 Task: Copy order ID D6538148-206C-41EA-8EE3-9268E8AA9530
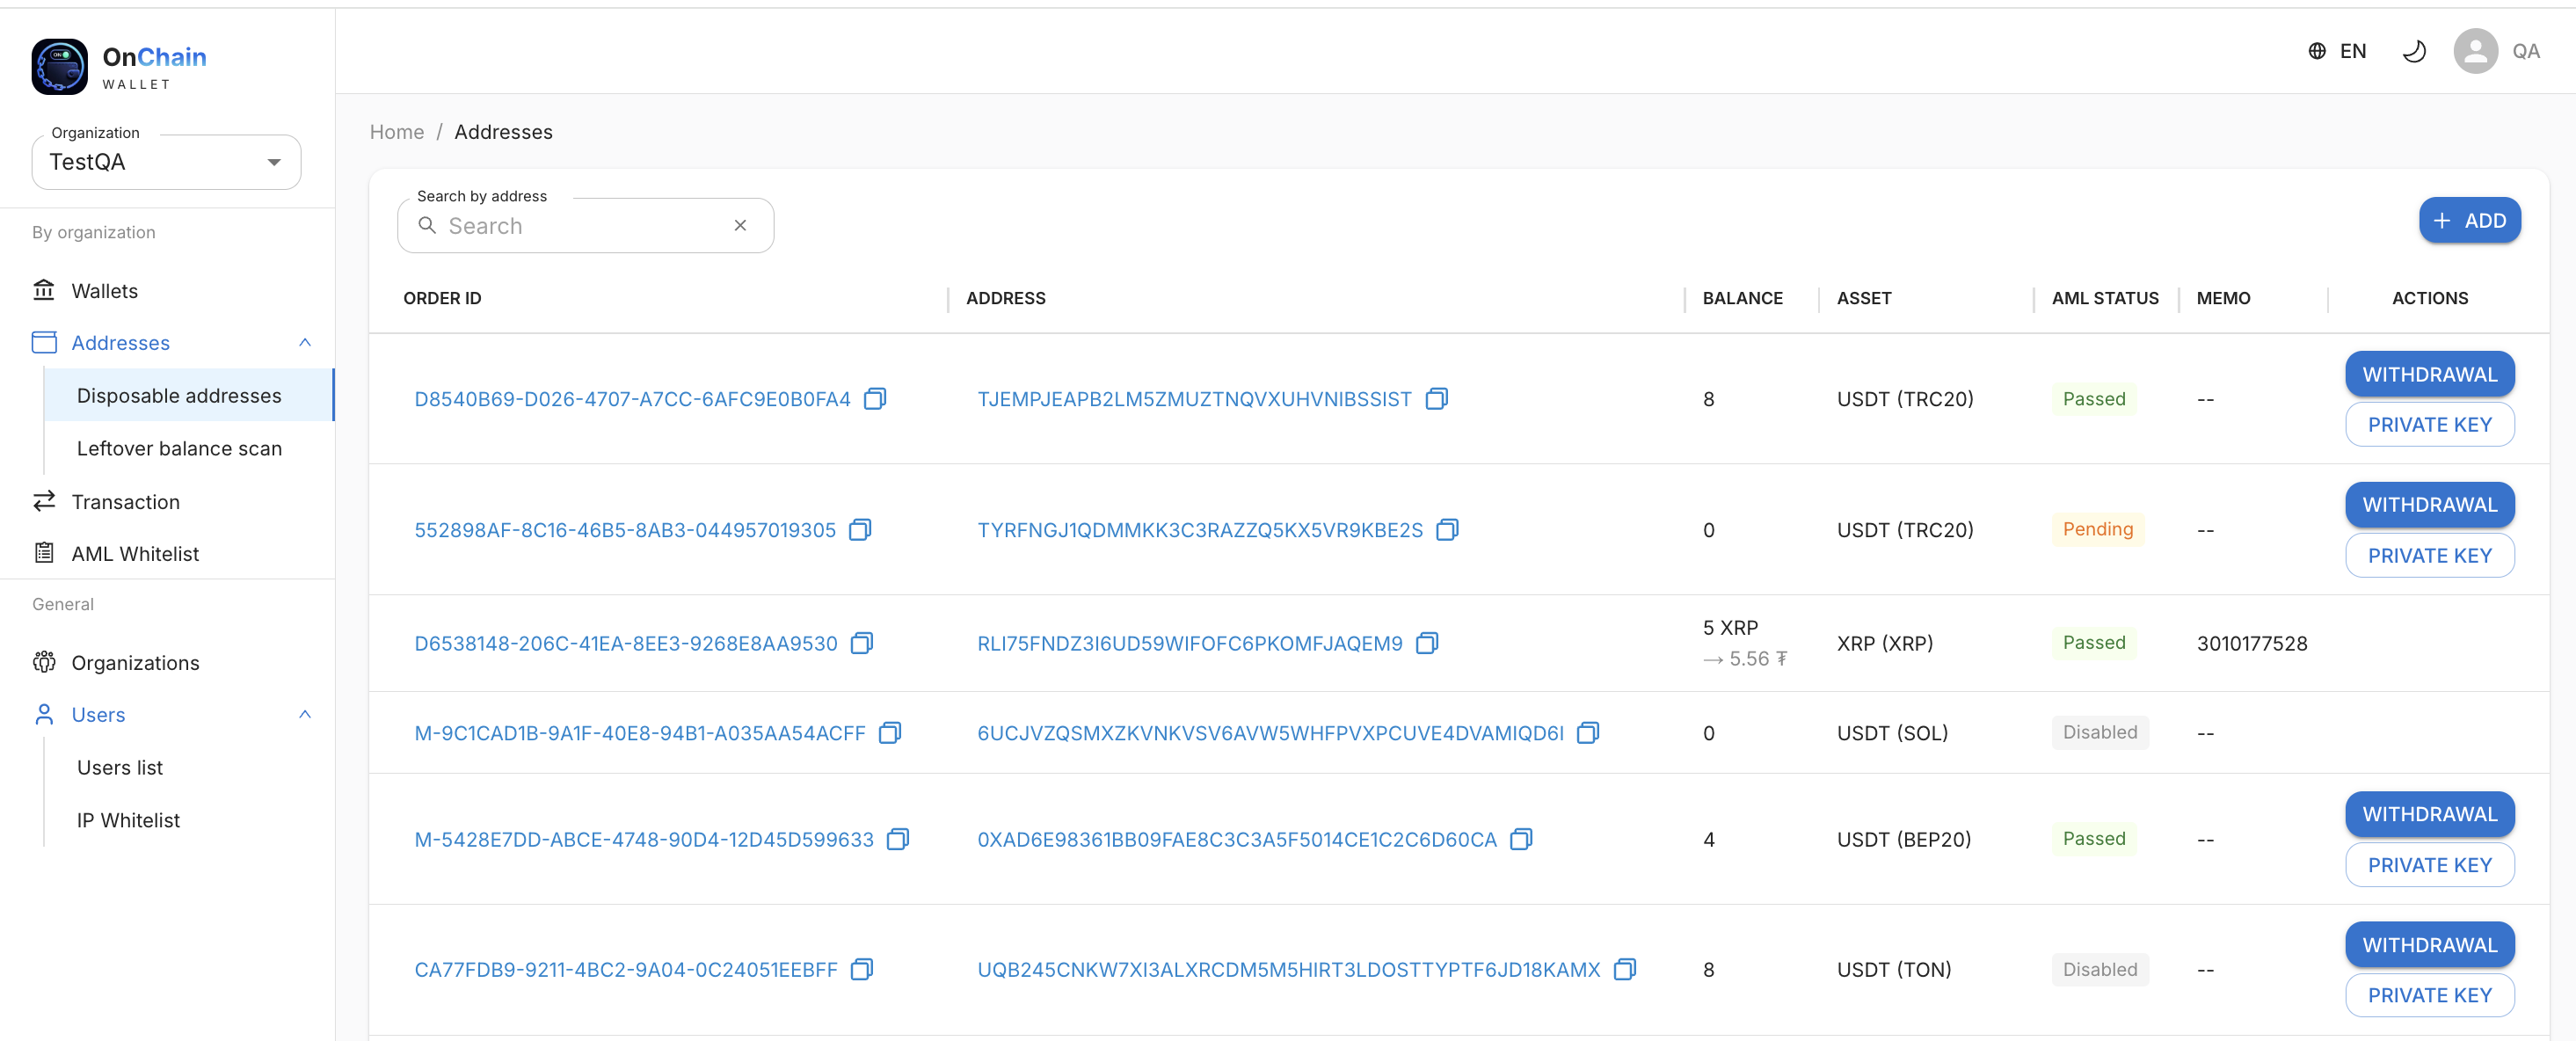(862, 643)
